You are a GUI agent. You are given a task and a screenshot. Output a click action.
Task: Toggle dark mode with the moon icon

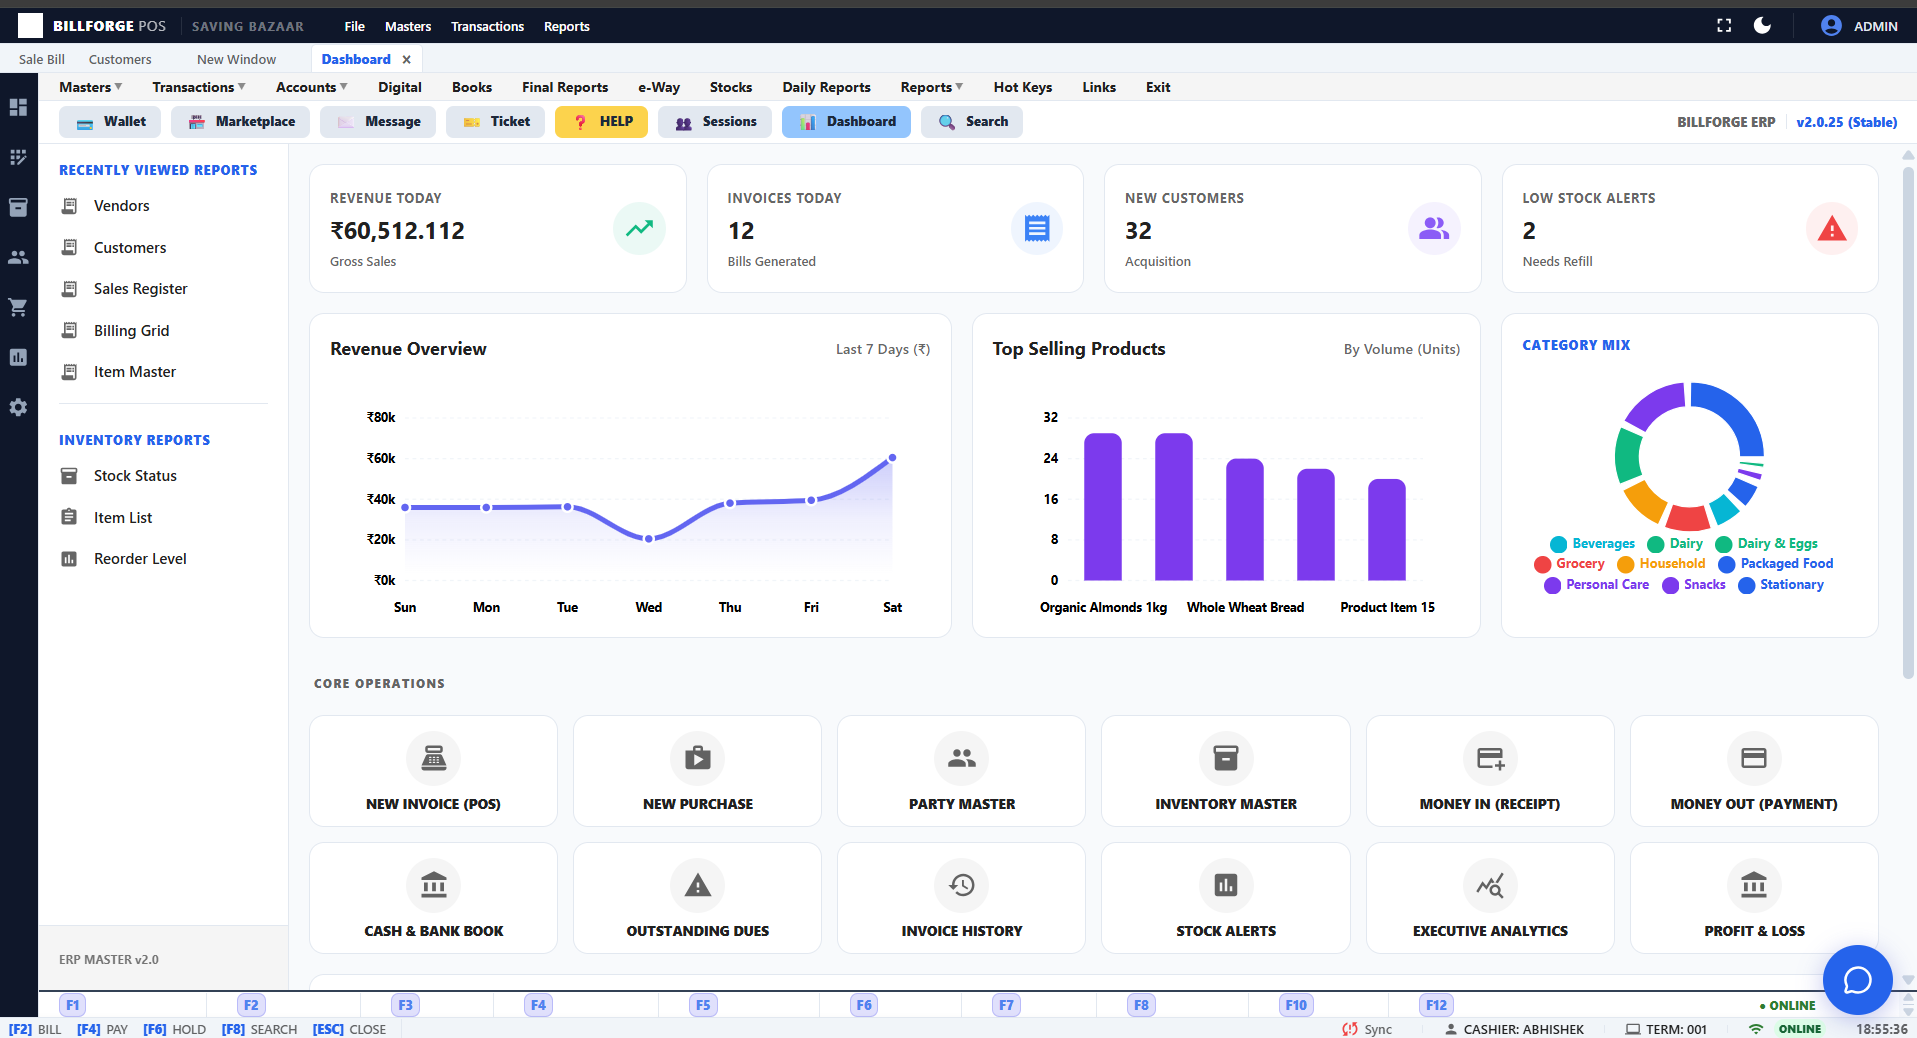point(1761,26)
